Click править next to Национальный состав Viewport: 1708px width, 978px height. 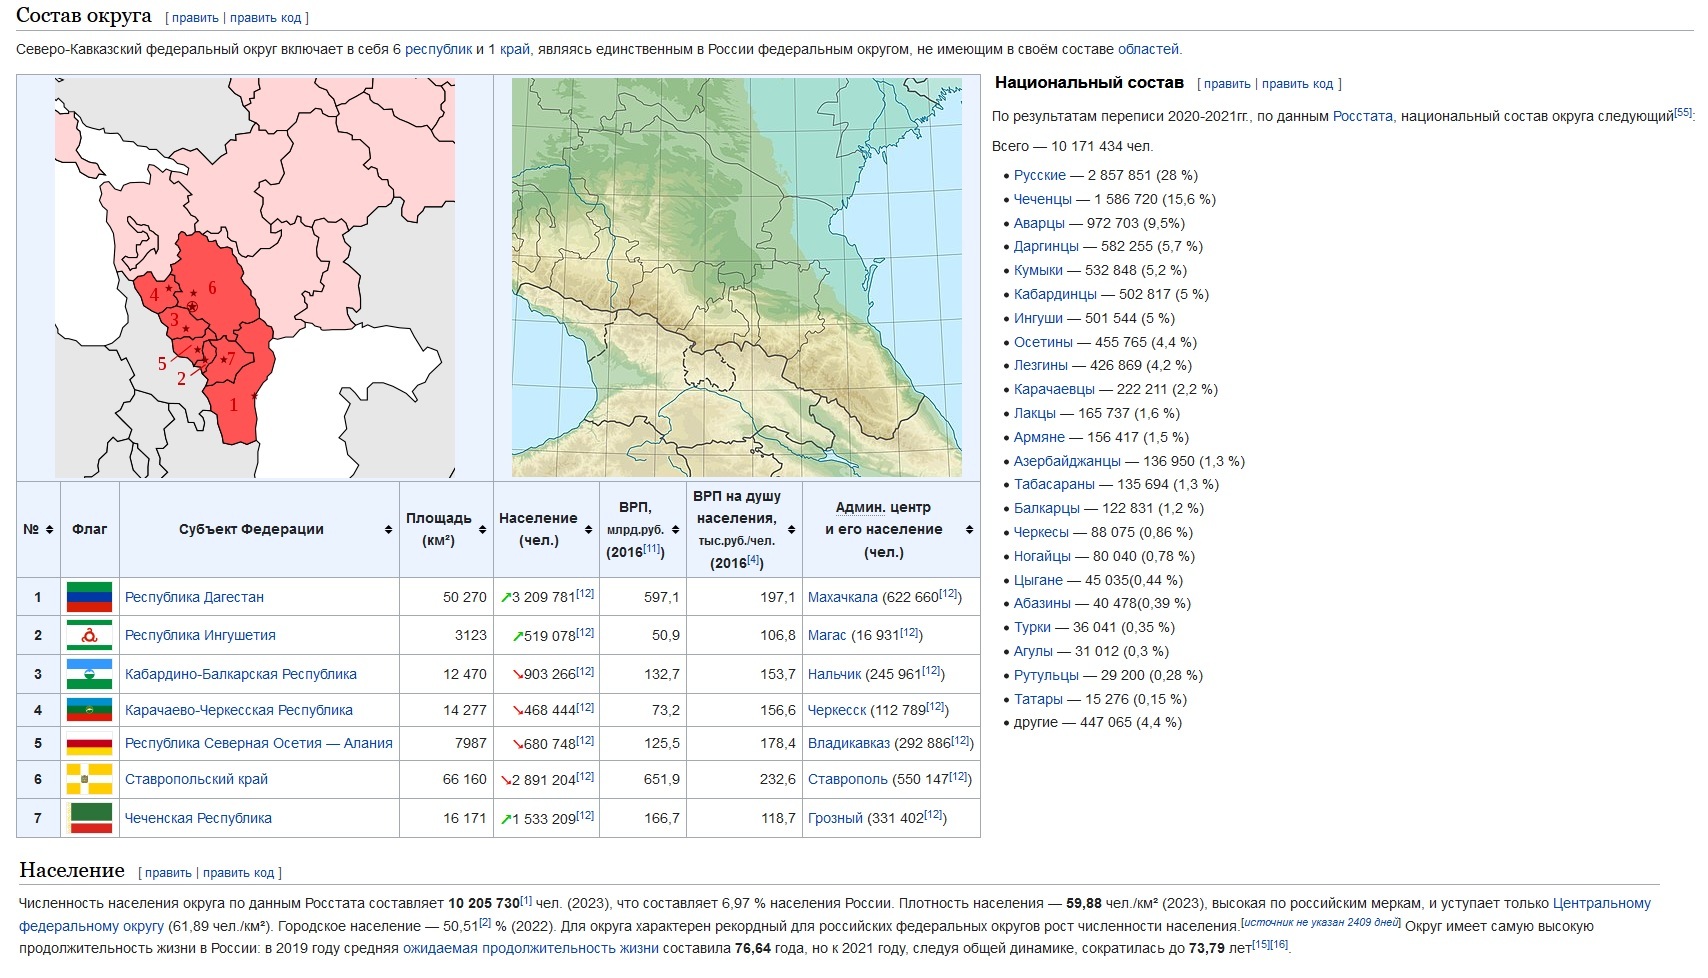point(1227,84)
